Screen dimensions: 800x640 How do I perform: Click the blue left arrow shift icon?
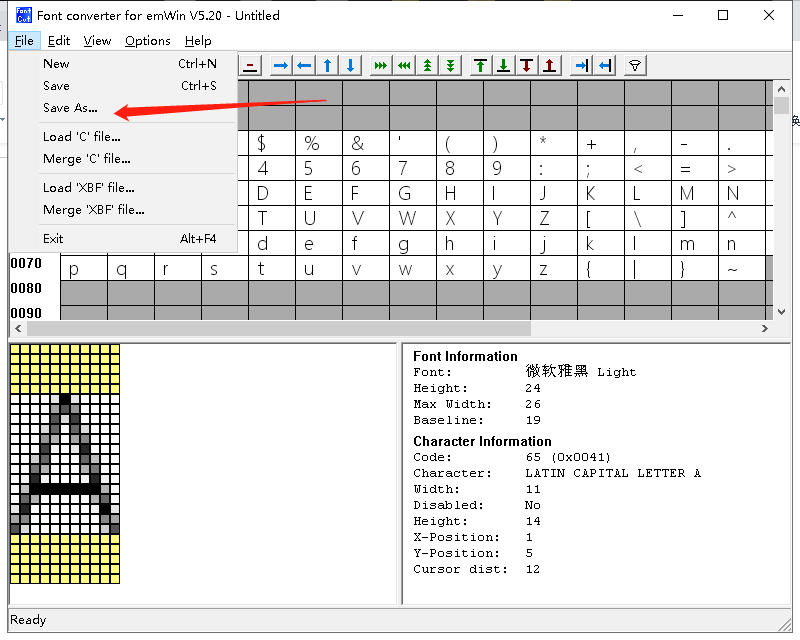coord(304,66)
